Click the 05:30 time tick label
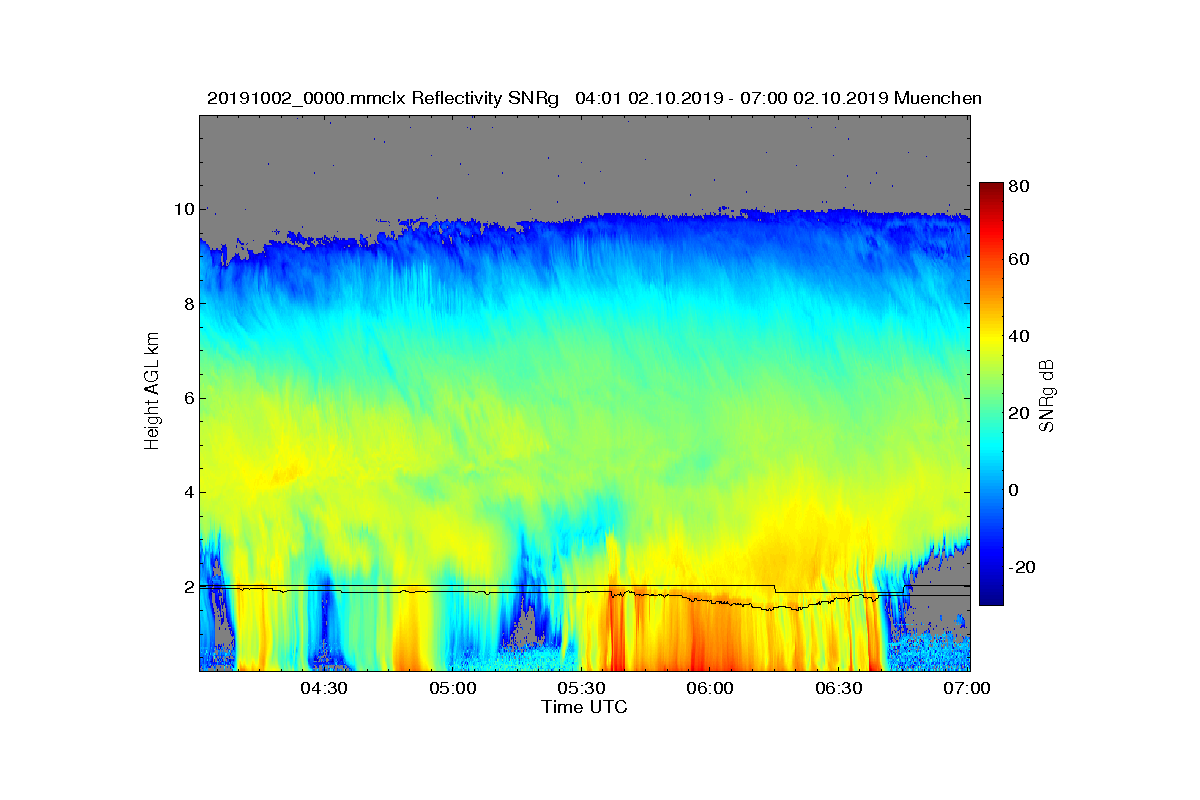 click(582, 689)
